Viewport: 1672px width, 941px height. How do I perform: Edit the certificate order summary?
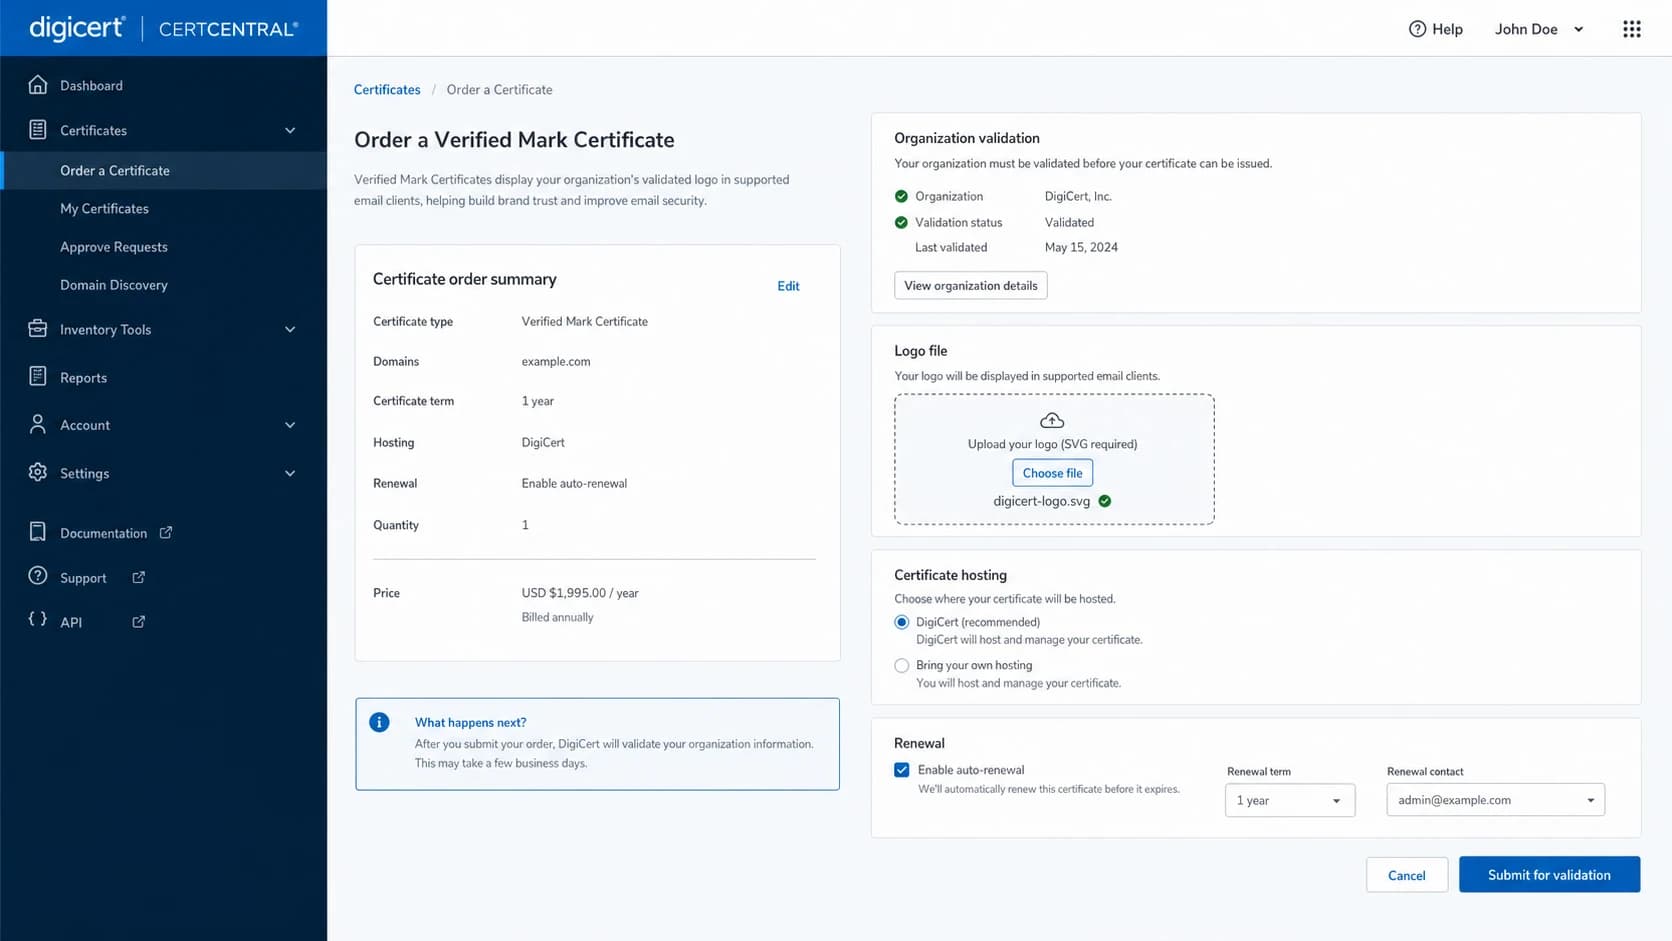pyautogui.click(x=788, y=286)
